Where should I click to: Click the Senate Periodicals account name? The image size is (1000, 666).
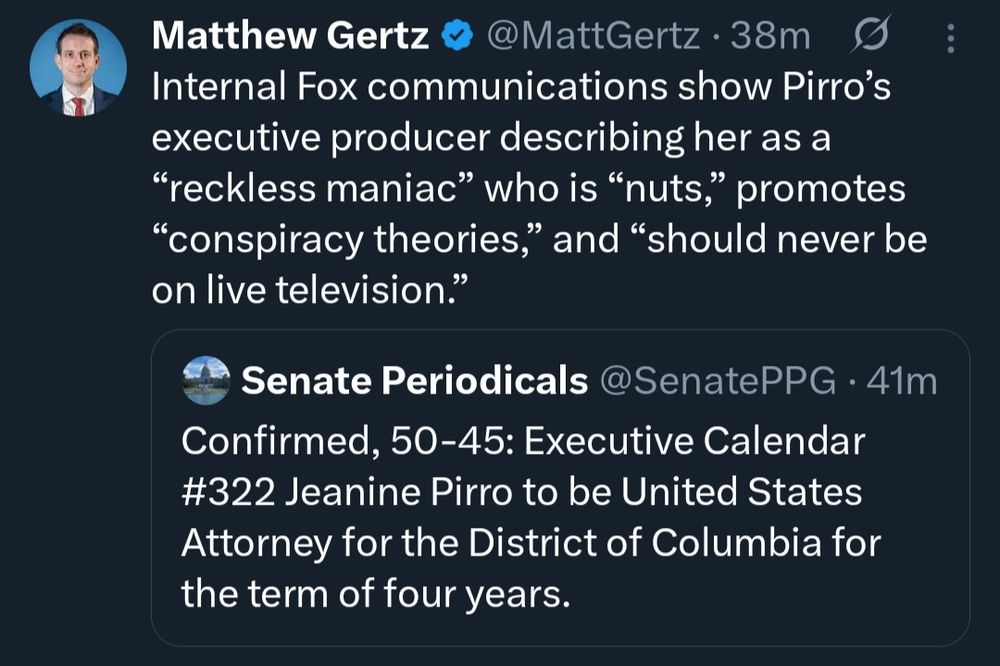pyautogui.click(x=415, y=381)
